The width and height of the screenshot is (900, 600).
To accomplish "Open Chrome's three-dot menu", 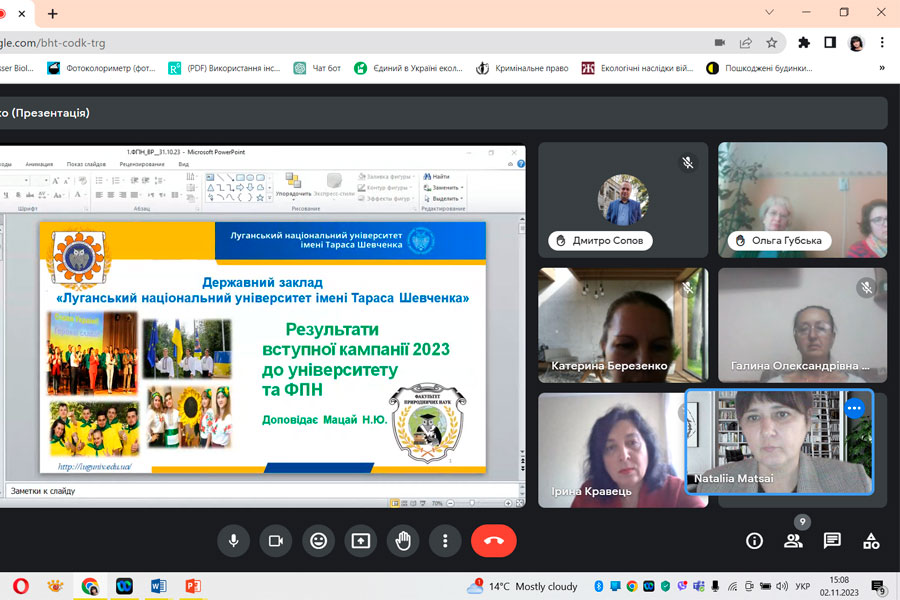I will pos(882,43).
